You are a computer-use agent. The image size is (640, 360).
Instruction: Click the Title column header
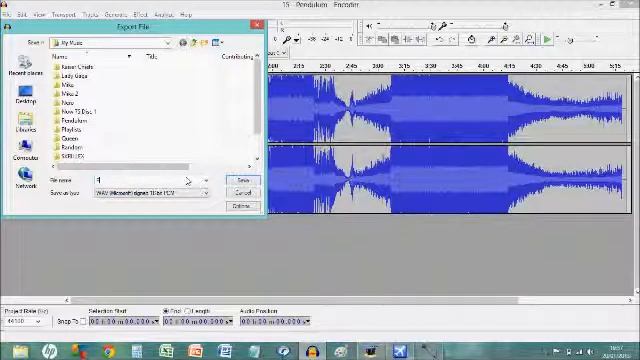(151, 56)
